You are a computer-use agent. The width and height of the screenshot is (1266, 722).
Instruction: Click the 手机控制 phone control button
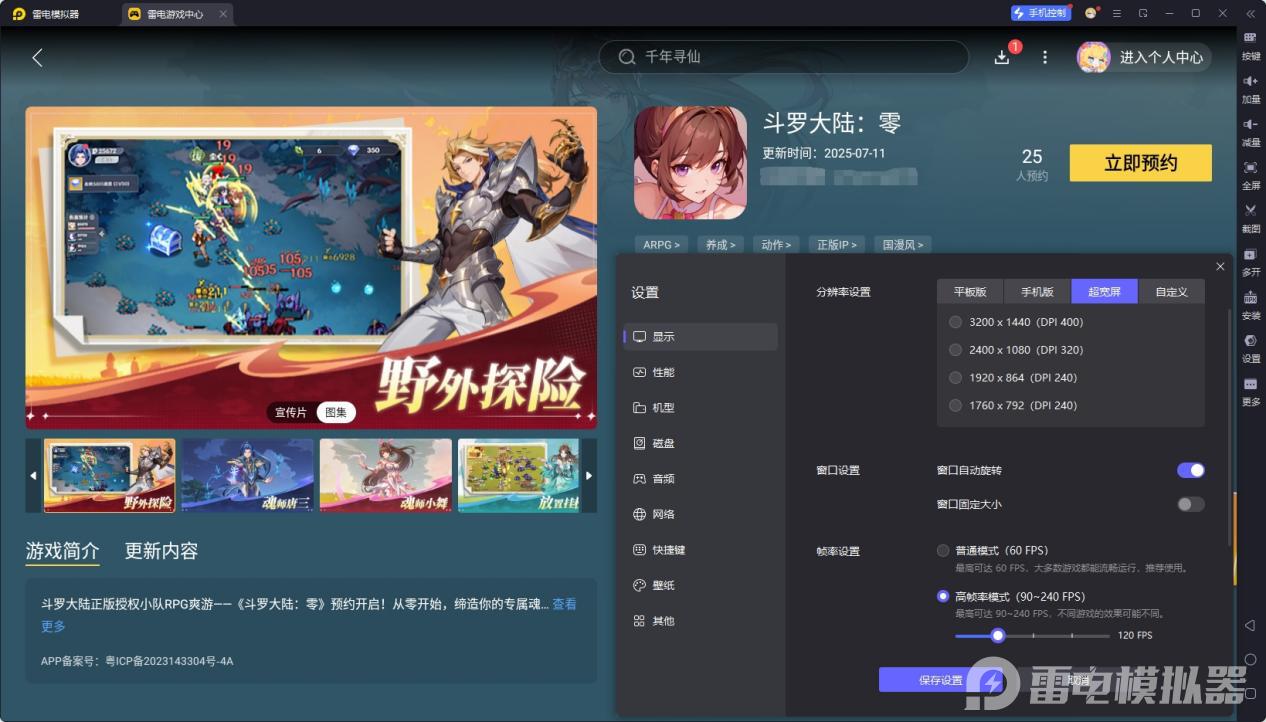coord(1040,13)
